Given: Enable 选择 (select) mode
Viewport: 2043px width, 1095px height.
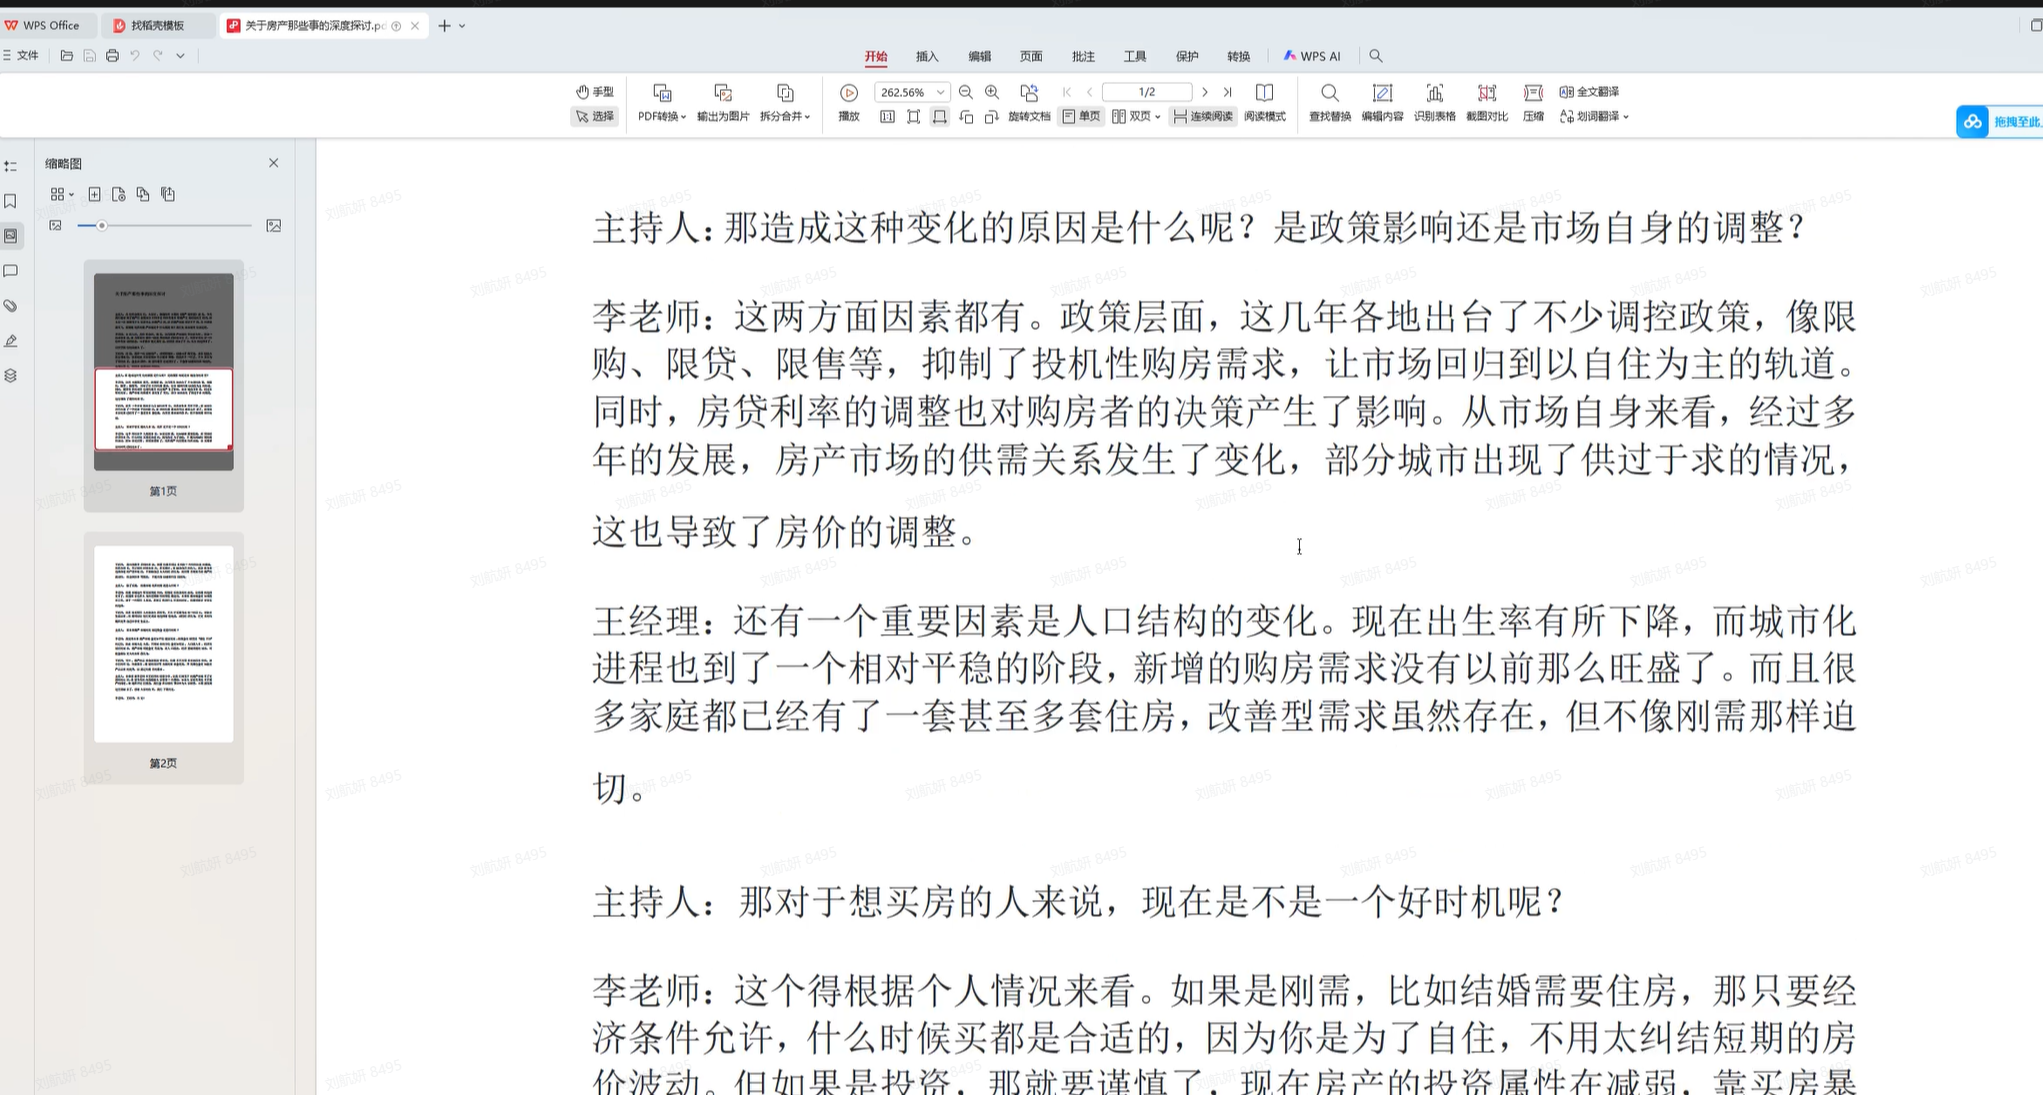Looking at the screenshot, I should point(594,116).
